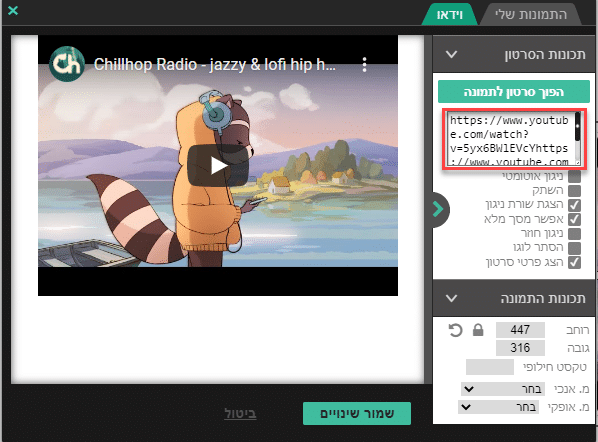Click the הפוך סרטון לתמונה button
This screenshot has width=598, height=442.
click(x=514, y=92)
